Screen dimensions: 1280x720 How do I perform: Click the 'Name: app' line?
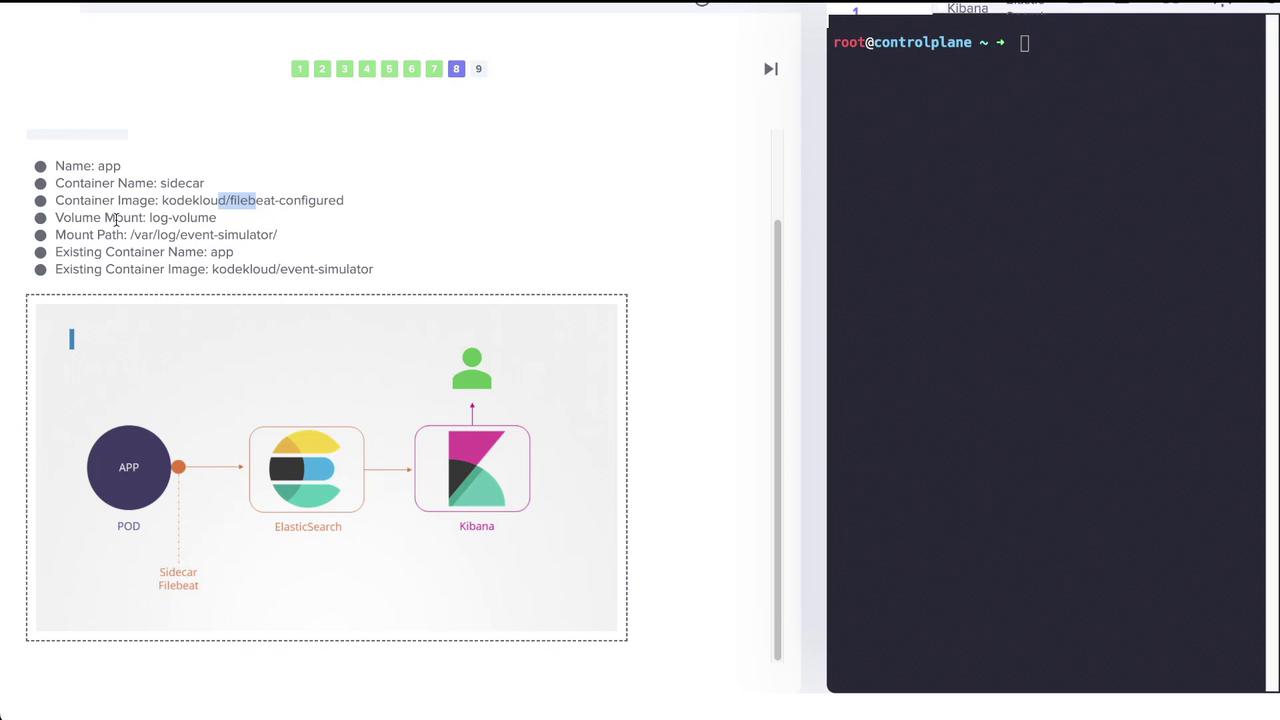[88, 166]
